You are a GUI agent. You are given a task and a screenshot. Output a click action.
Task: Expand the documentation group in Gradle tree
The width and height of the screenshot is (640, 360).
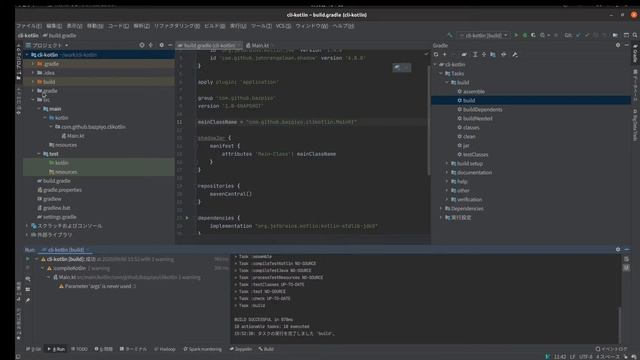[447, 172]
